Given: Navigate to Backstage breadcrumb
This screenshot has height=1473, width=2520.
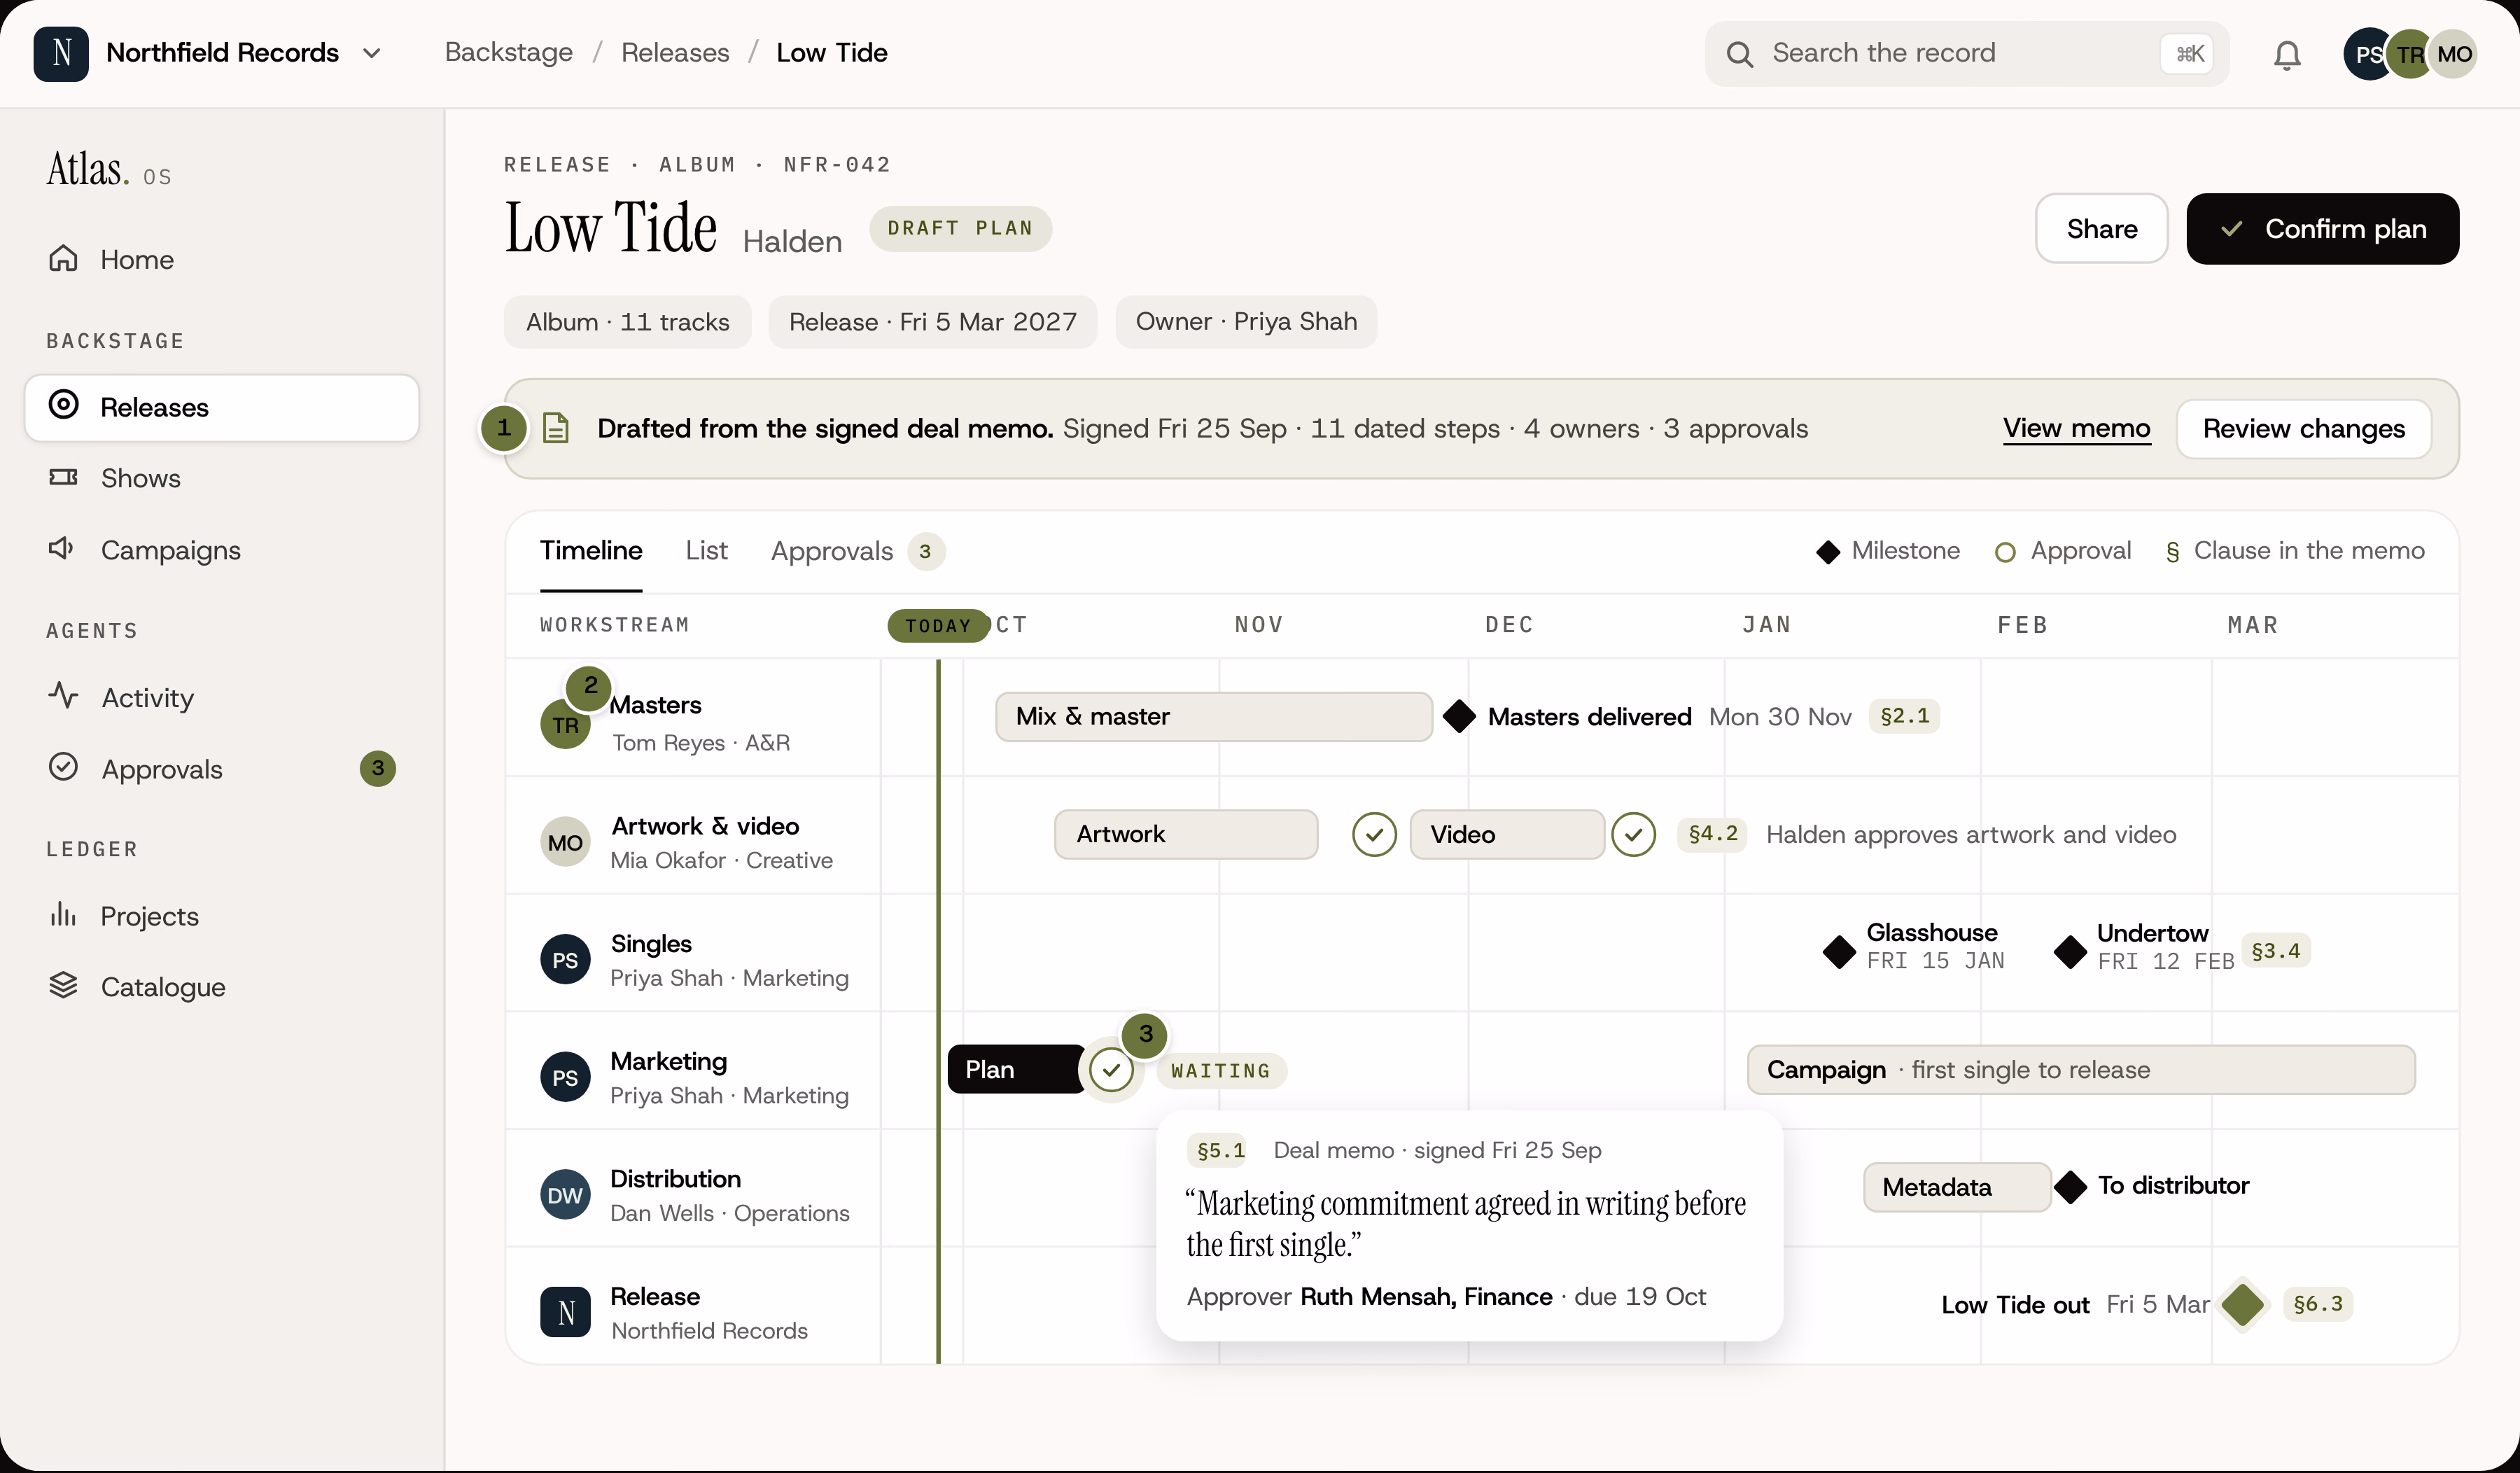Looking at the screenshot, I should tap(508, 53).
